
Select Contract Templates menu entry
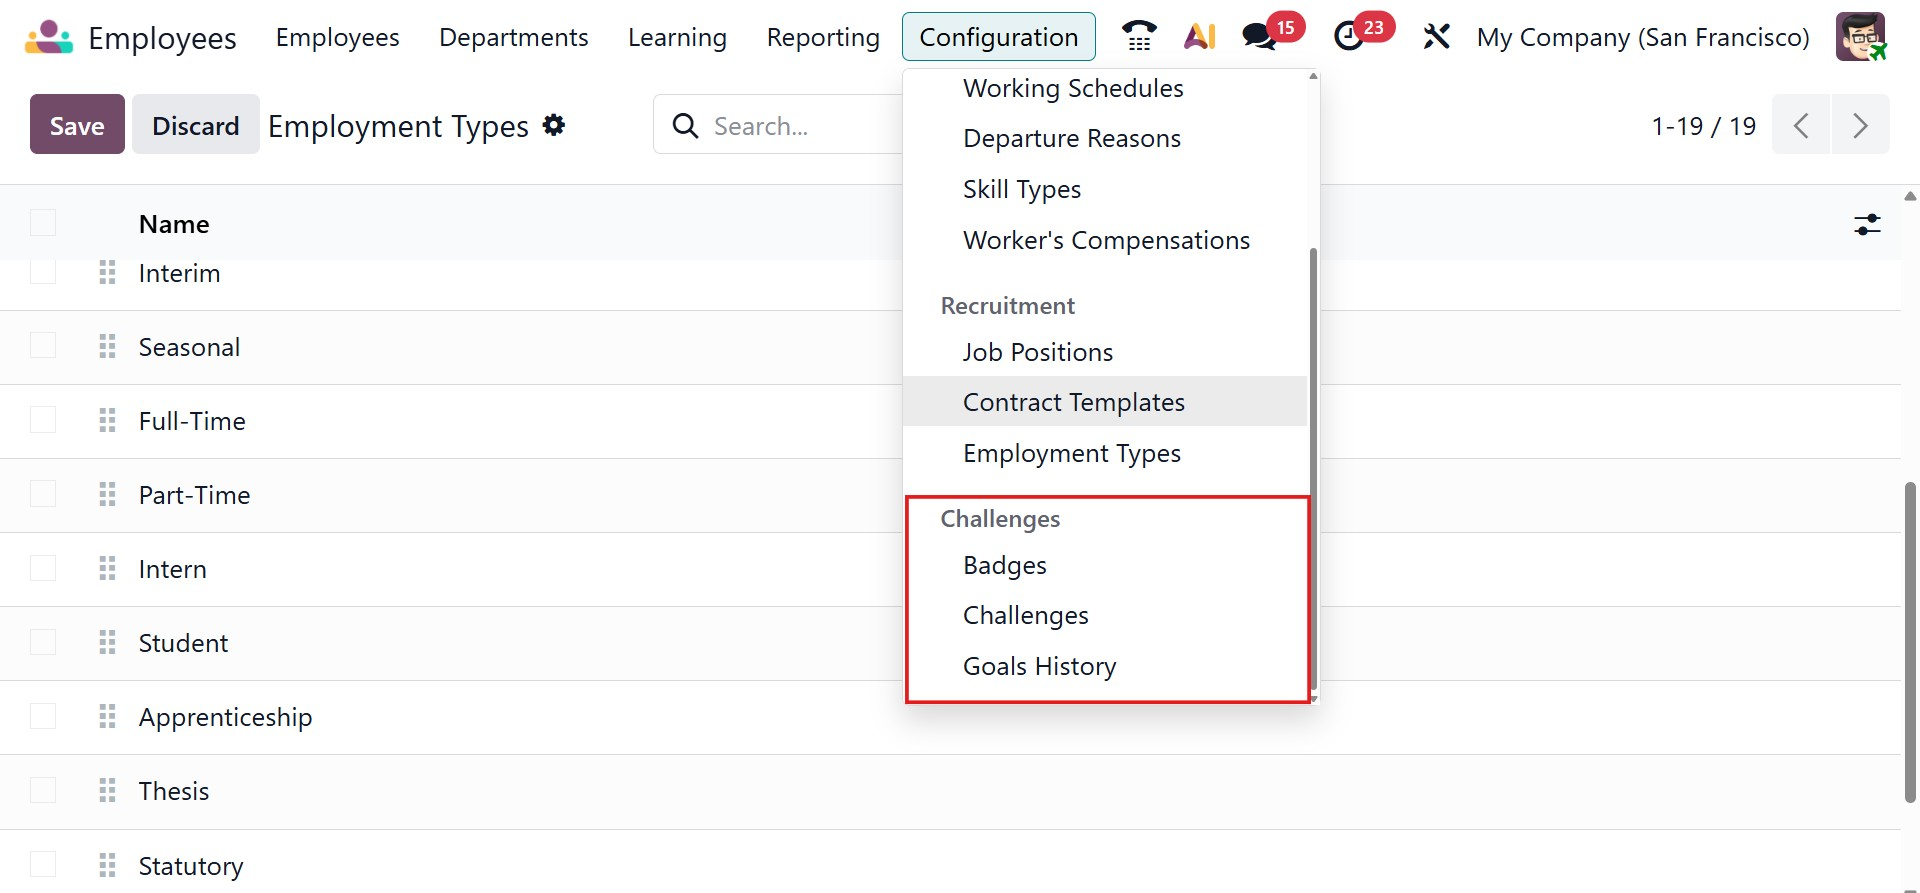coord(1073,402)
